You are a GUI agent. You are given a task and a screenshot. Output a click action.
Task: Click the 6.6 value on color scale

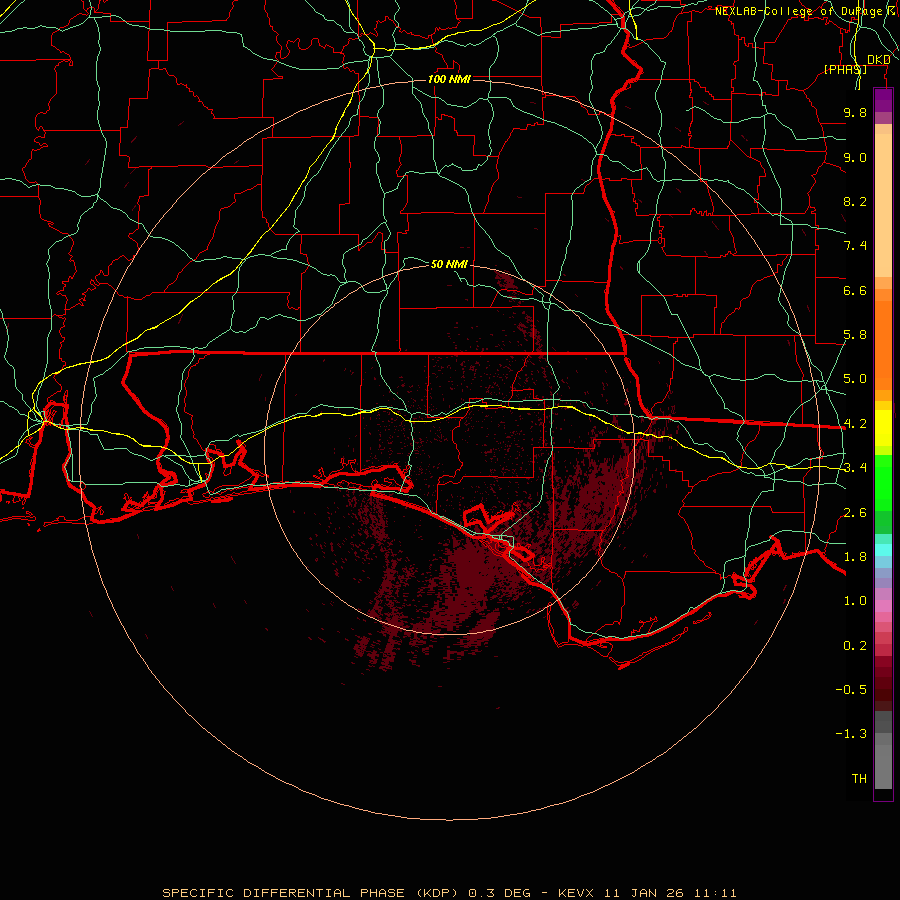coord(855,290)
